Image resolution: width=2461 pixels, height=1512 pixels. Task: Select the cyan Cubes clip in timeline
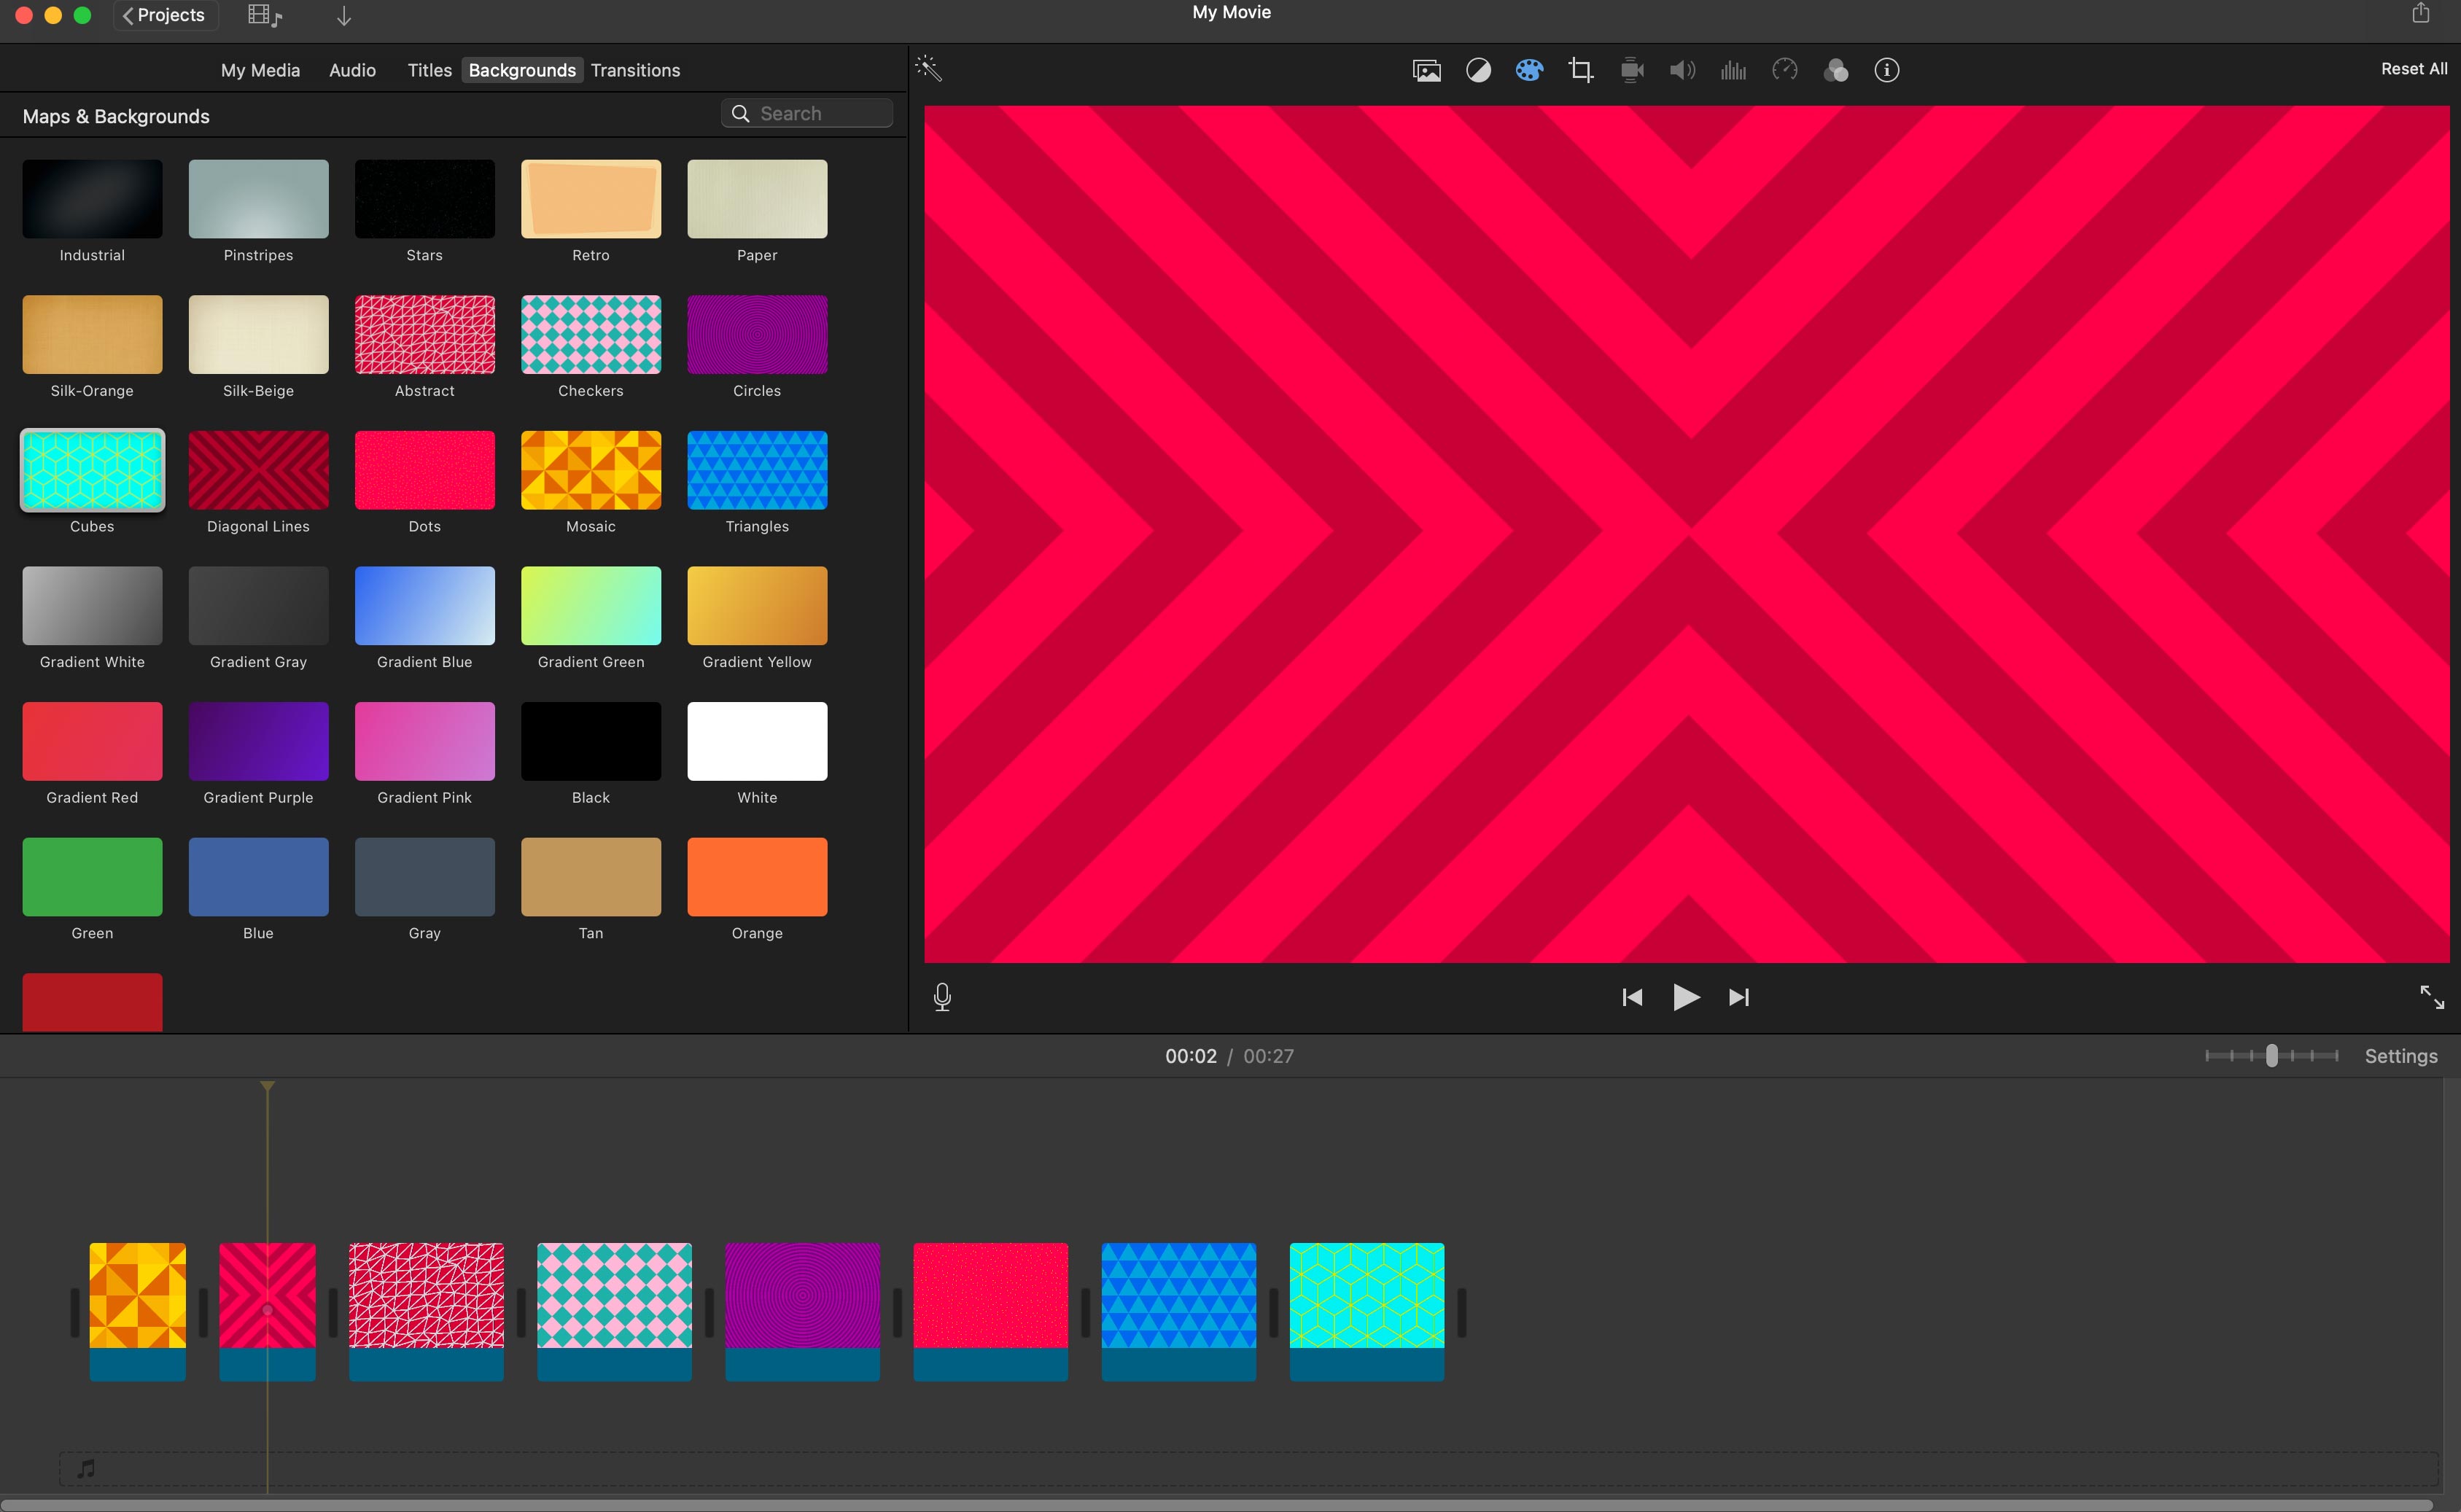1366,1311
